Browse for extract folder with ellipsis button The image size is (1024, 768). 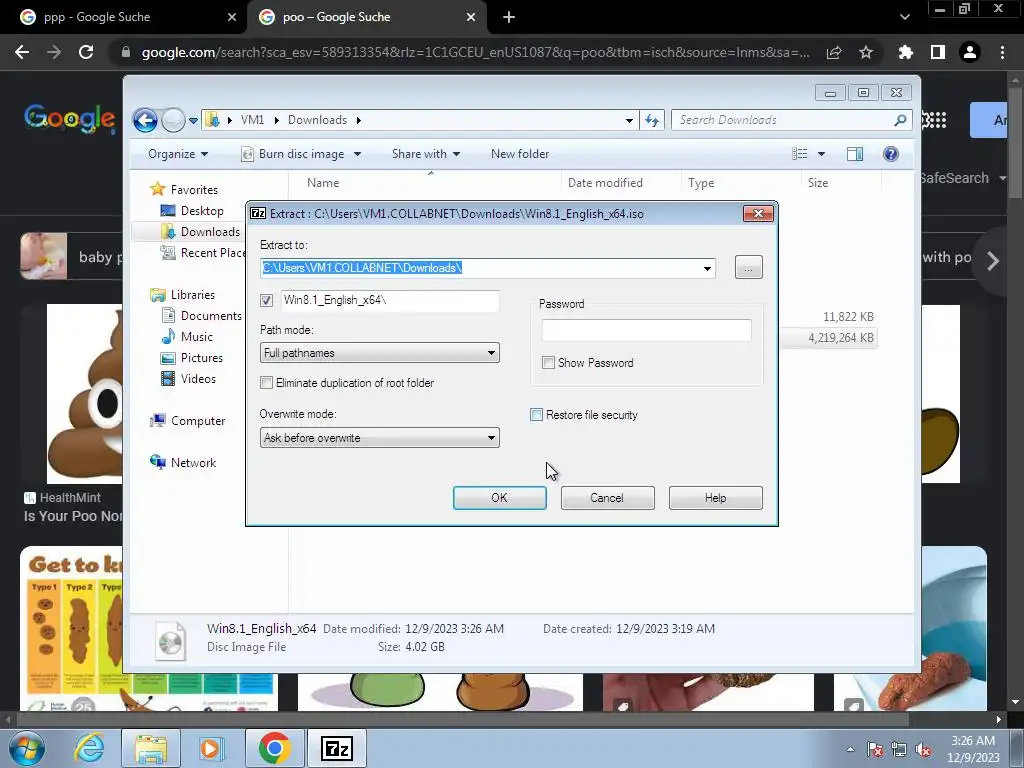point(748,267)
